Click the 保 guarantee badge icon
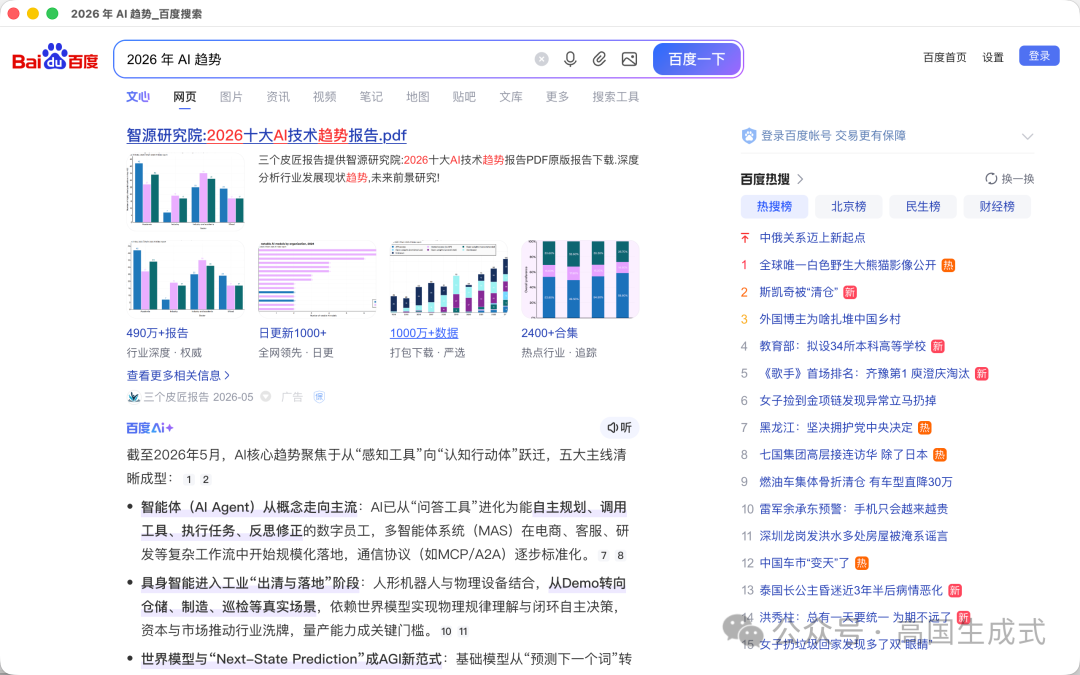Viewport: 1080px width, 675px height. pyautogui.click(x=319, y=397)
